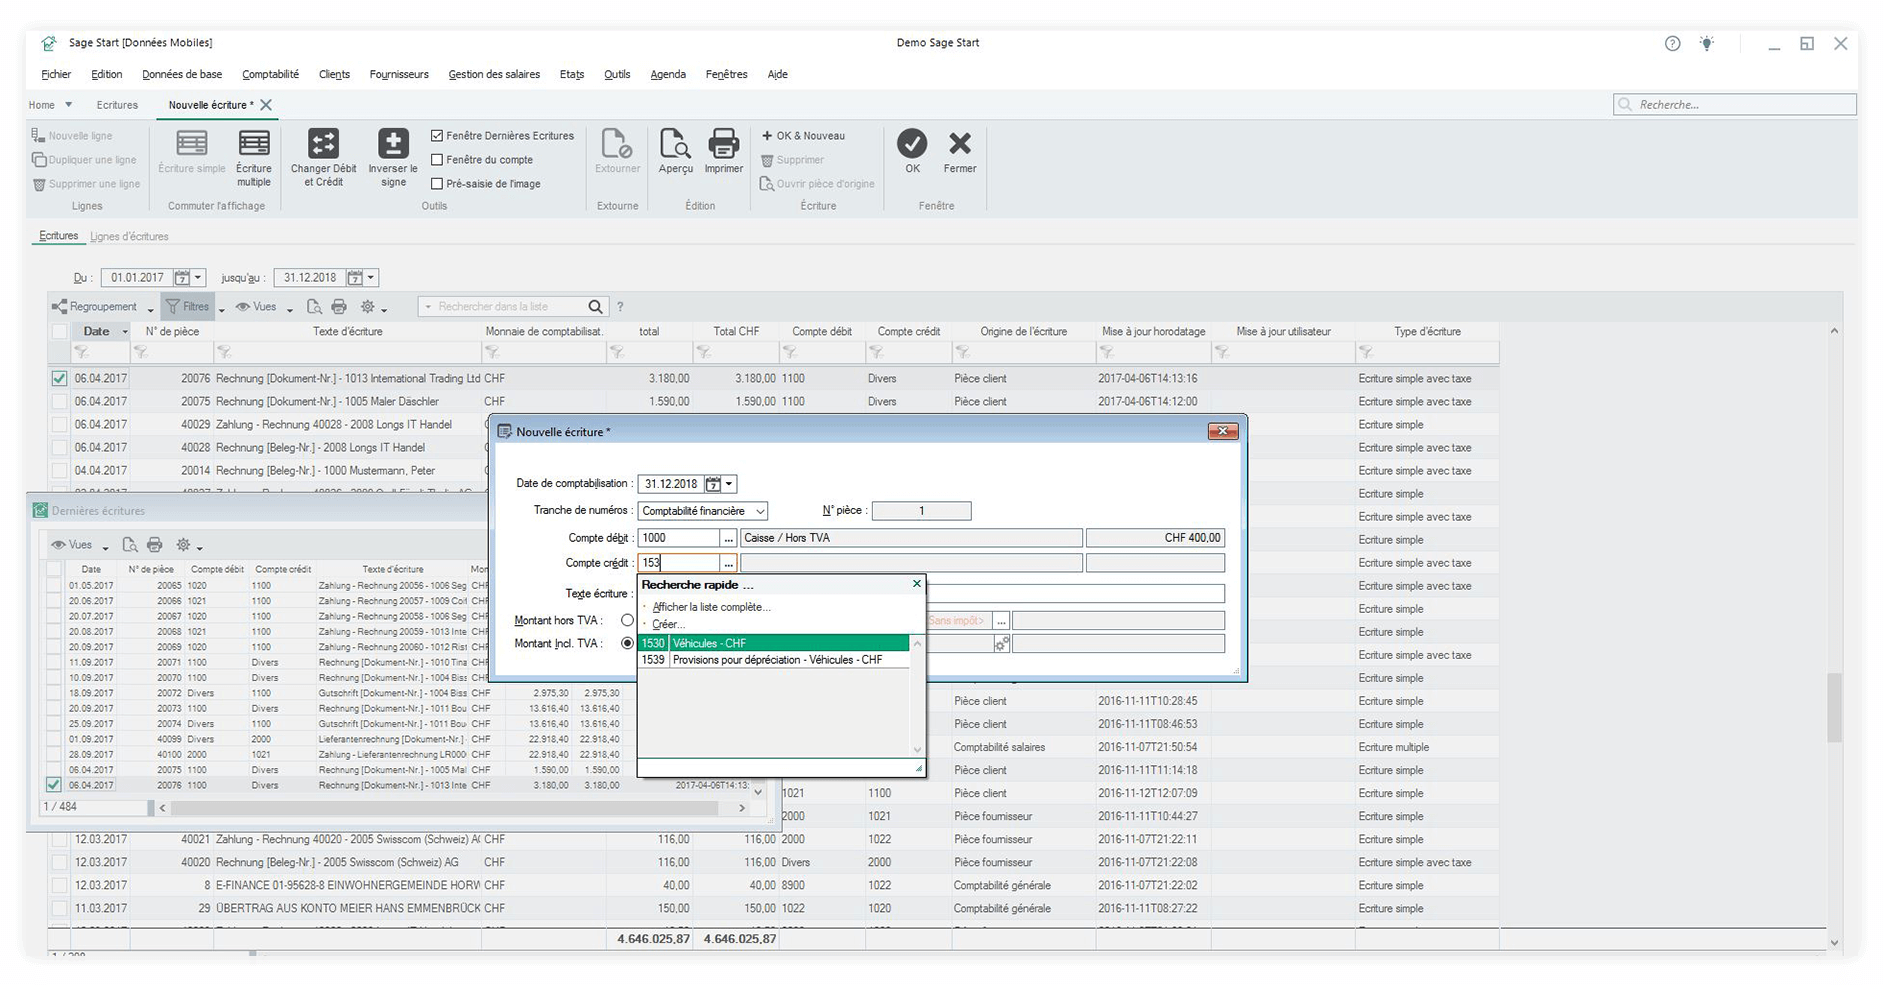Screen dimensions: 1884x985
Task: Toggle the select-all checkbox in main list header
Action: point(59,332)
